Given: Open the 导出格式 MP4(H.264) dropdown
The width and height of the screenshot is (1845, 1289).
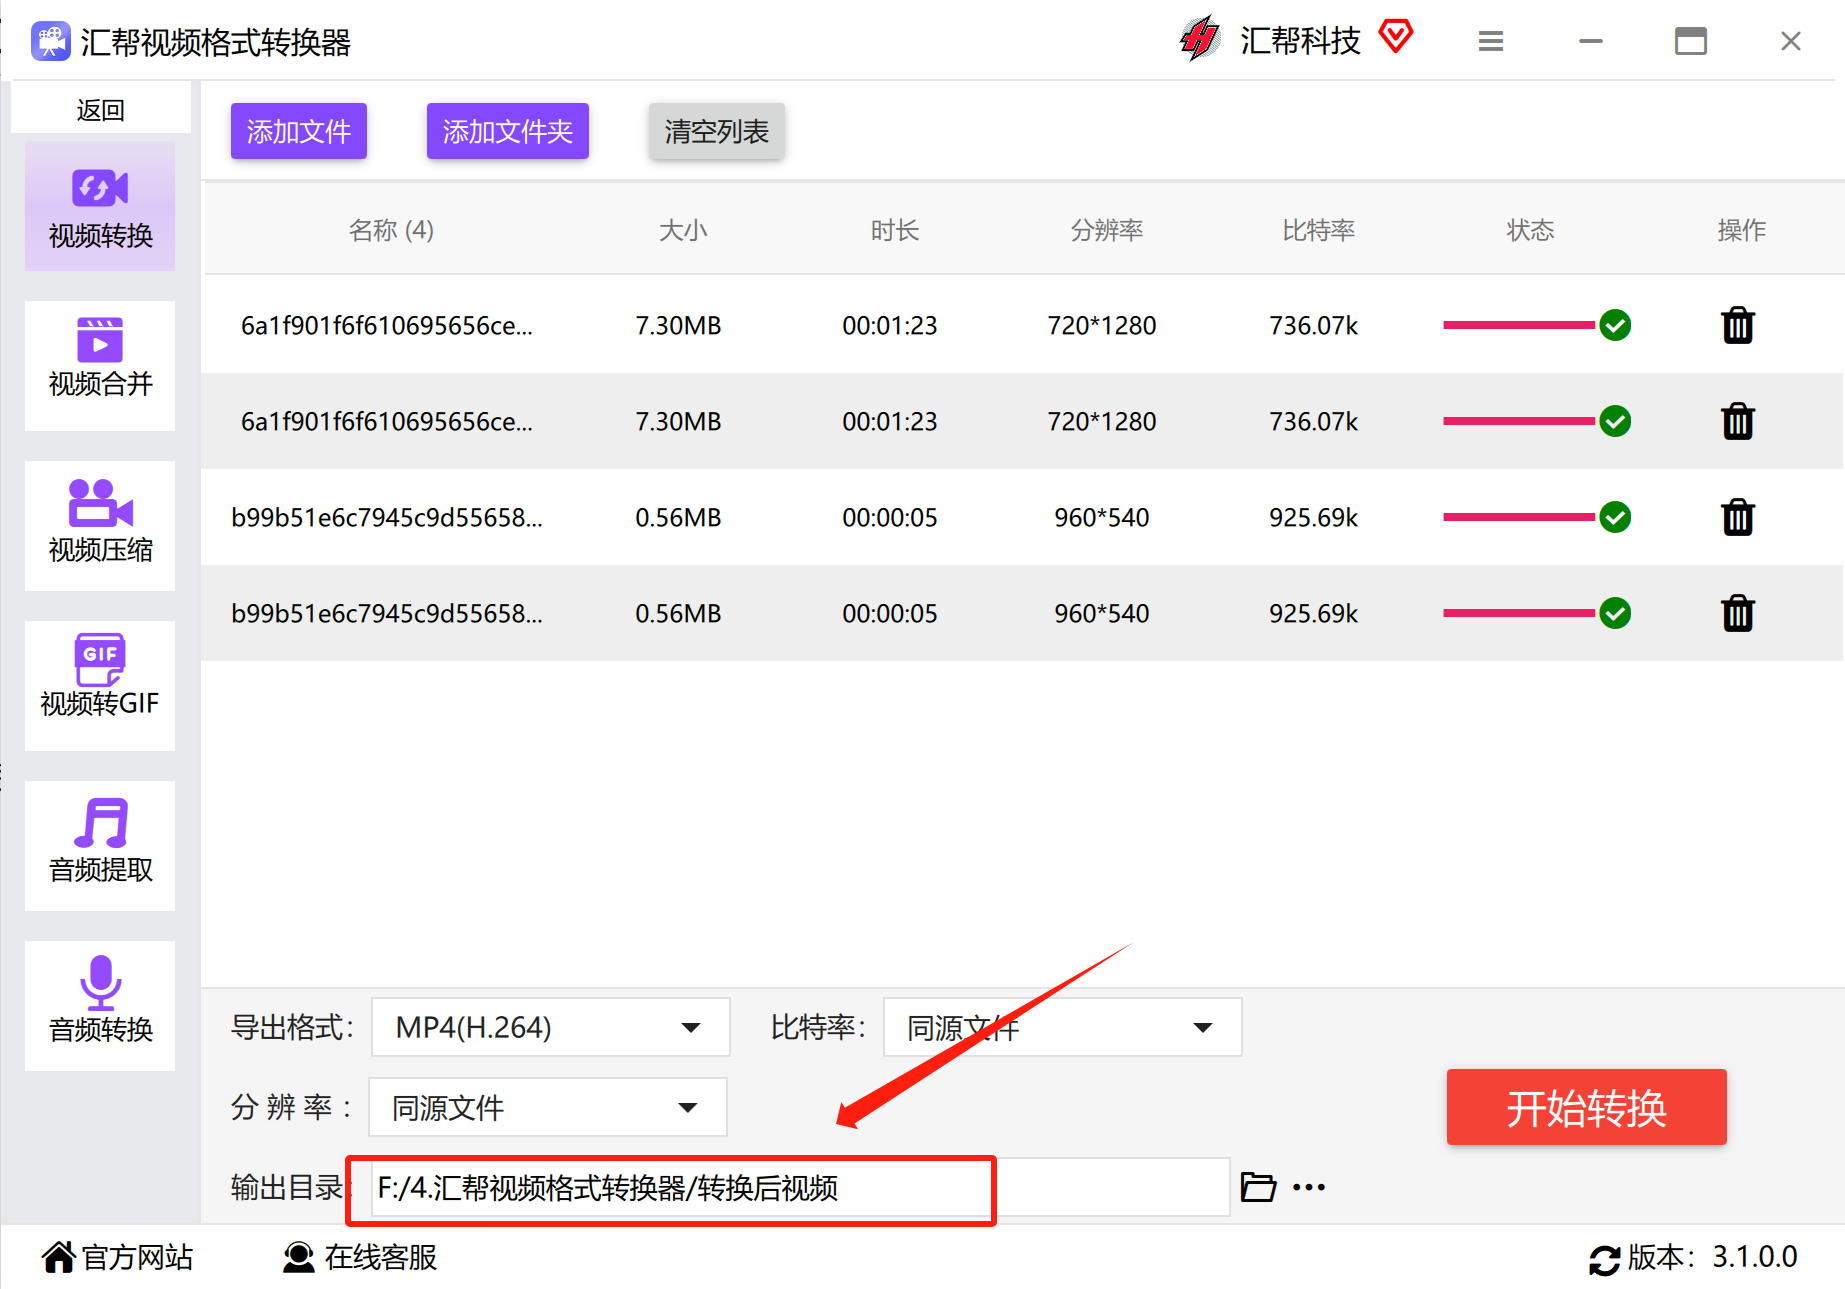Looking at the screenshot, I should pyautogui.click(x=551, y=1027).
